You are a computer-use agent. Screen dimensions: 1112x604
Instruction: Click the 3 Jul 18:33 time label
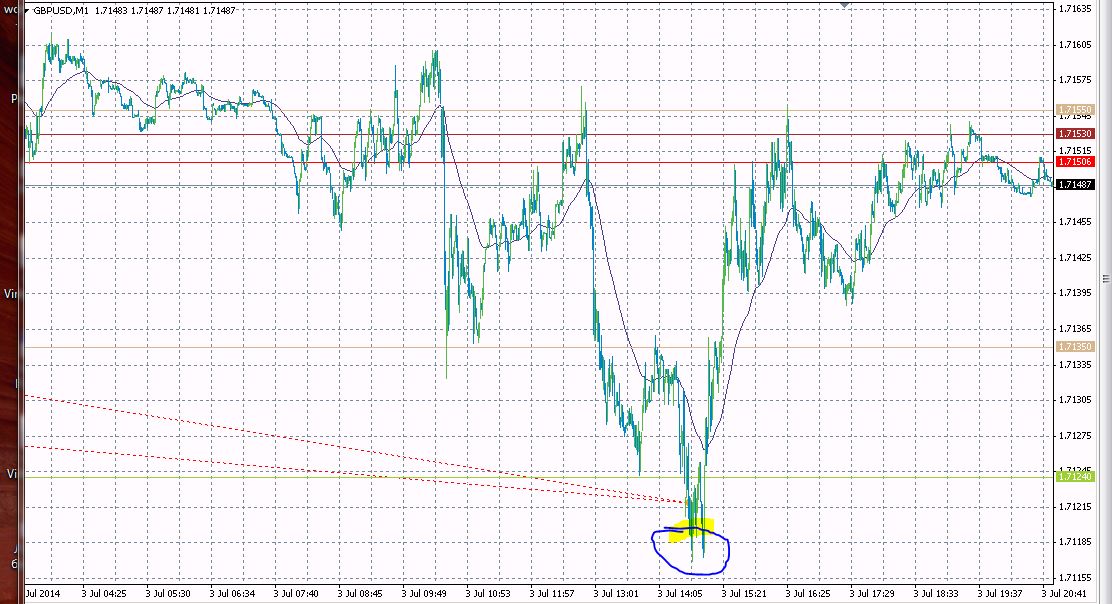click(x=936, y=593)
